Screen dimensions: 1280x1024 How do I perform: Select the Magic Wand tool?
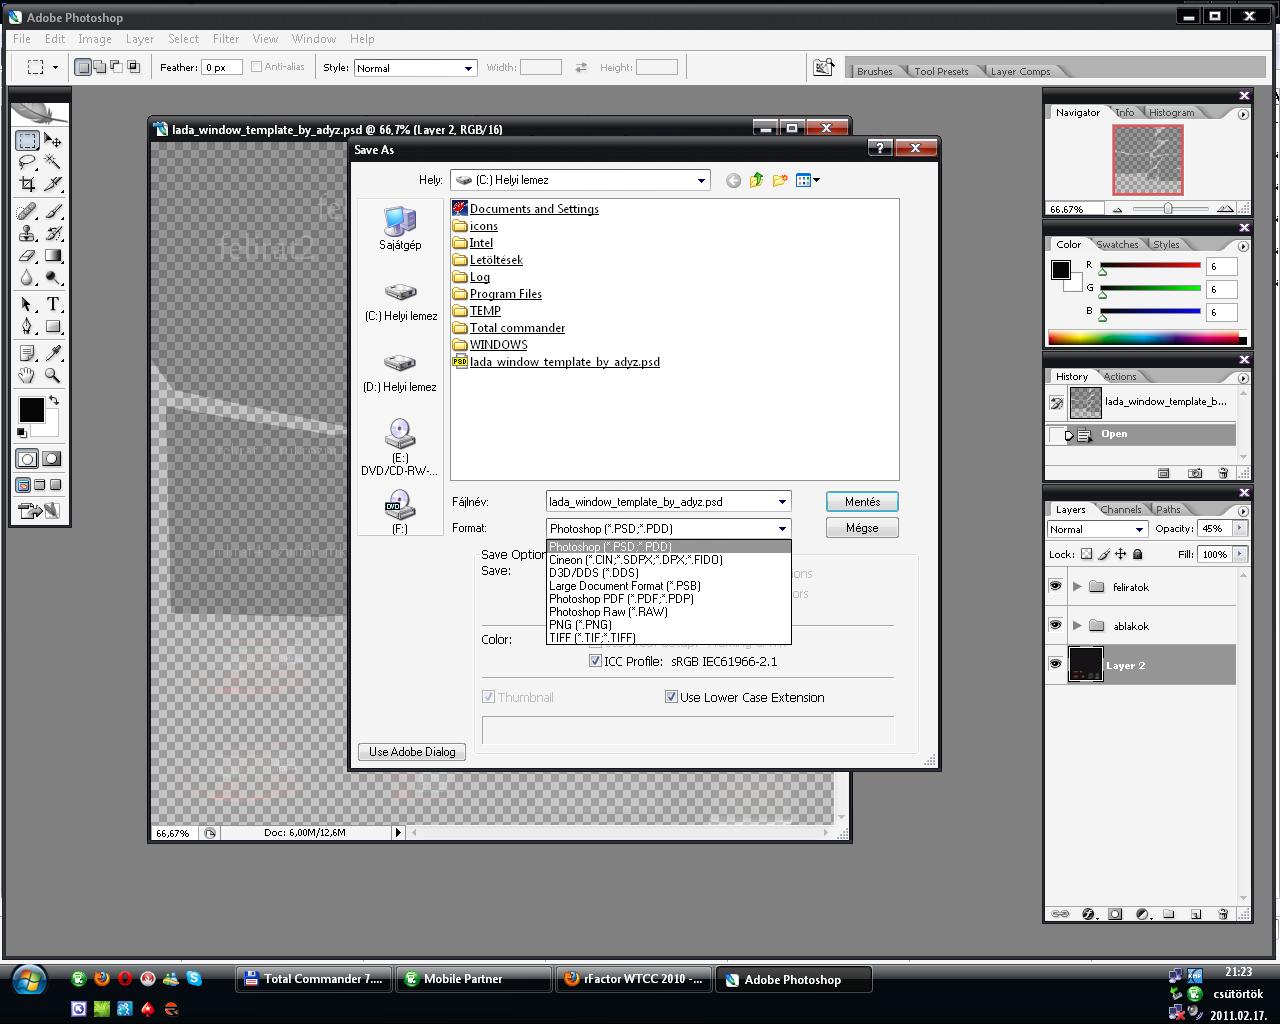[x=53, y=162]
